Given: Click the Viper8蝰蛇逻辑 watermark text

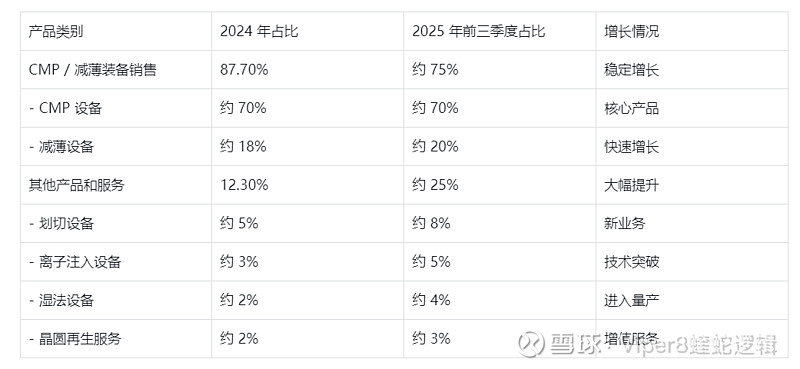Looking at the screenshot, I should coord(697,345).
